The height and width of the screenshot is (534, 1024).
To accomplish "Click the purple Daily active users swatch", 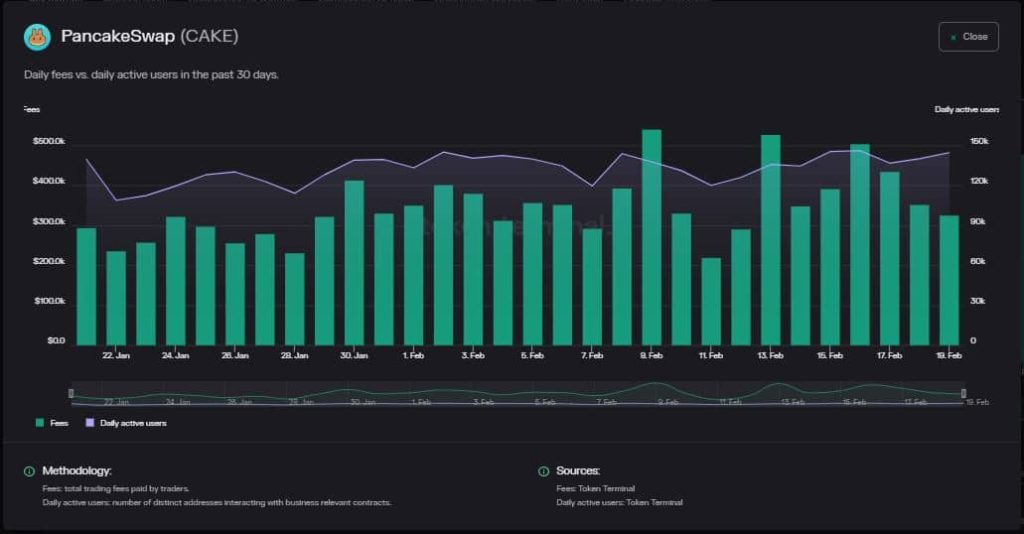I will [x=90, y=423].
